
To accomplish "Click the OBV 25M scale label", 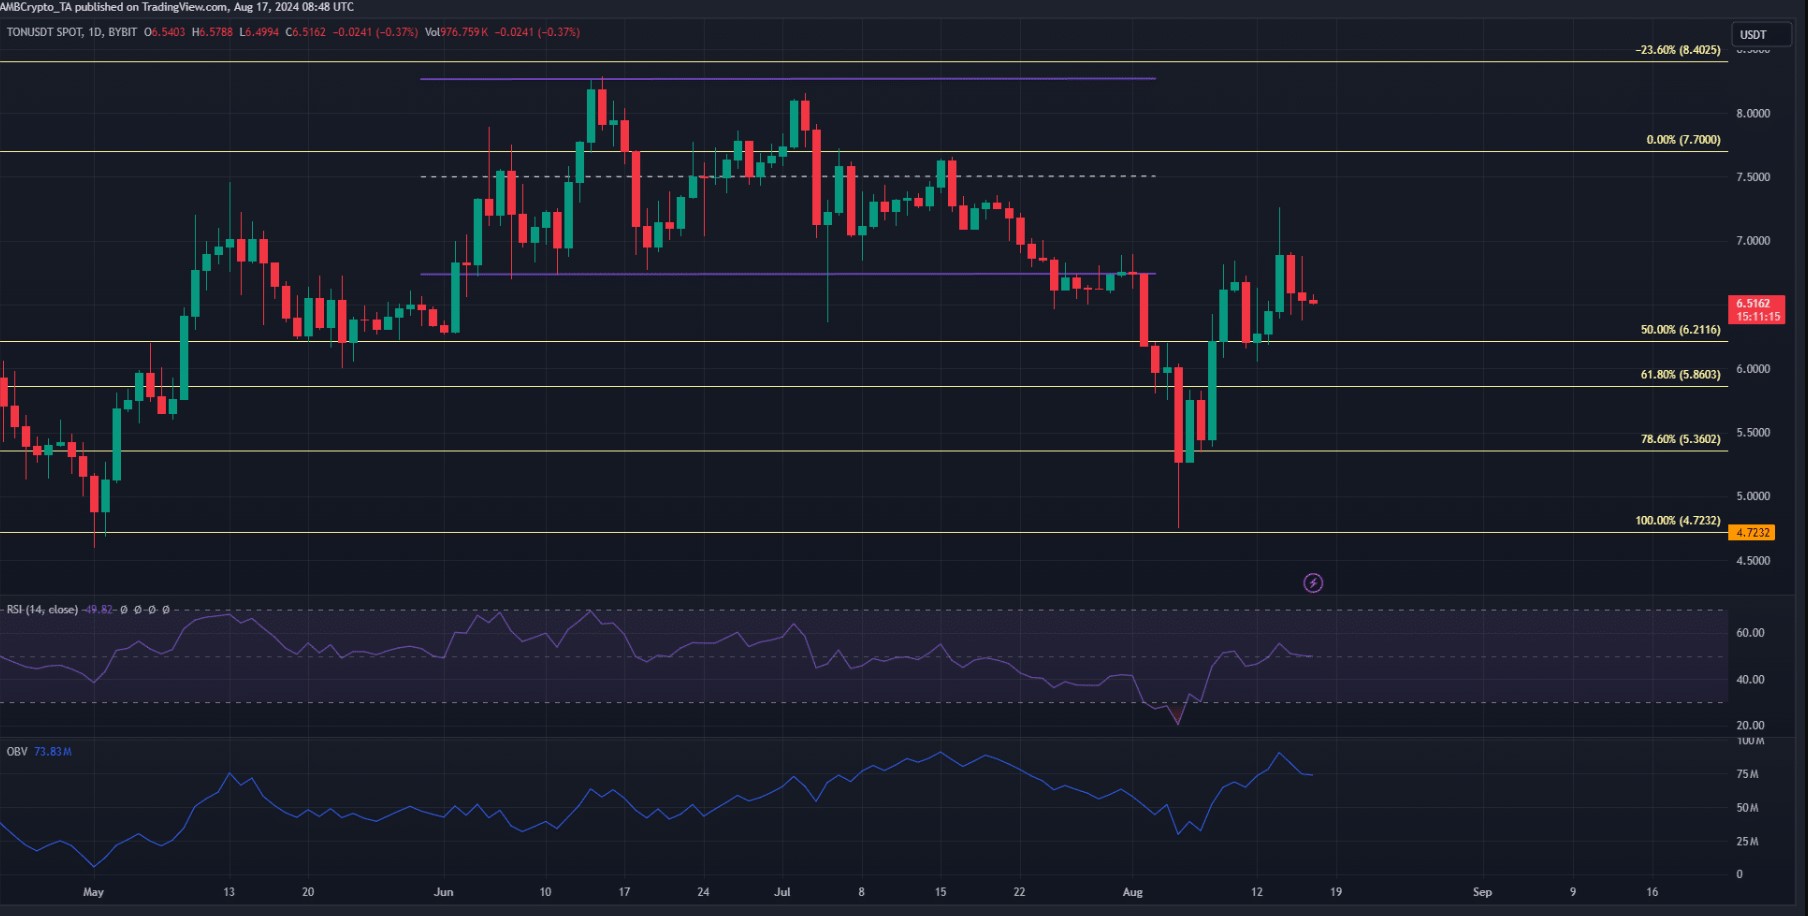I will [x=1747, y=841].
